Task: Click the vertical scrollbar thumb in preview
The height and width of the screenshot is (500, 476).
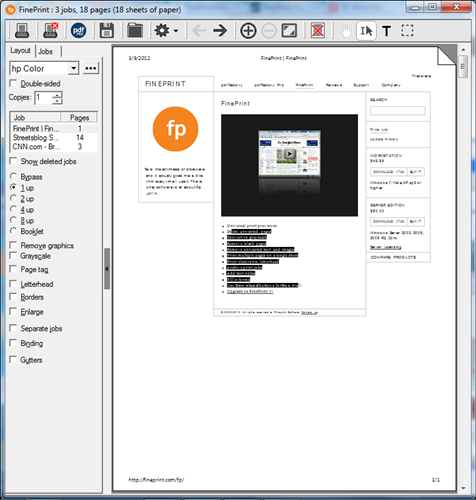Action: 463,66
